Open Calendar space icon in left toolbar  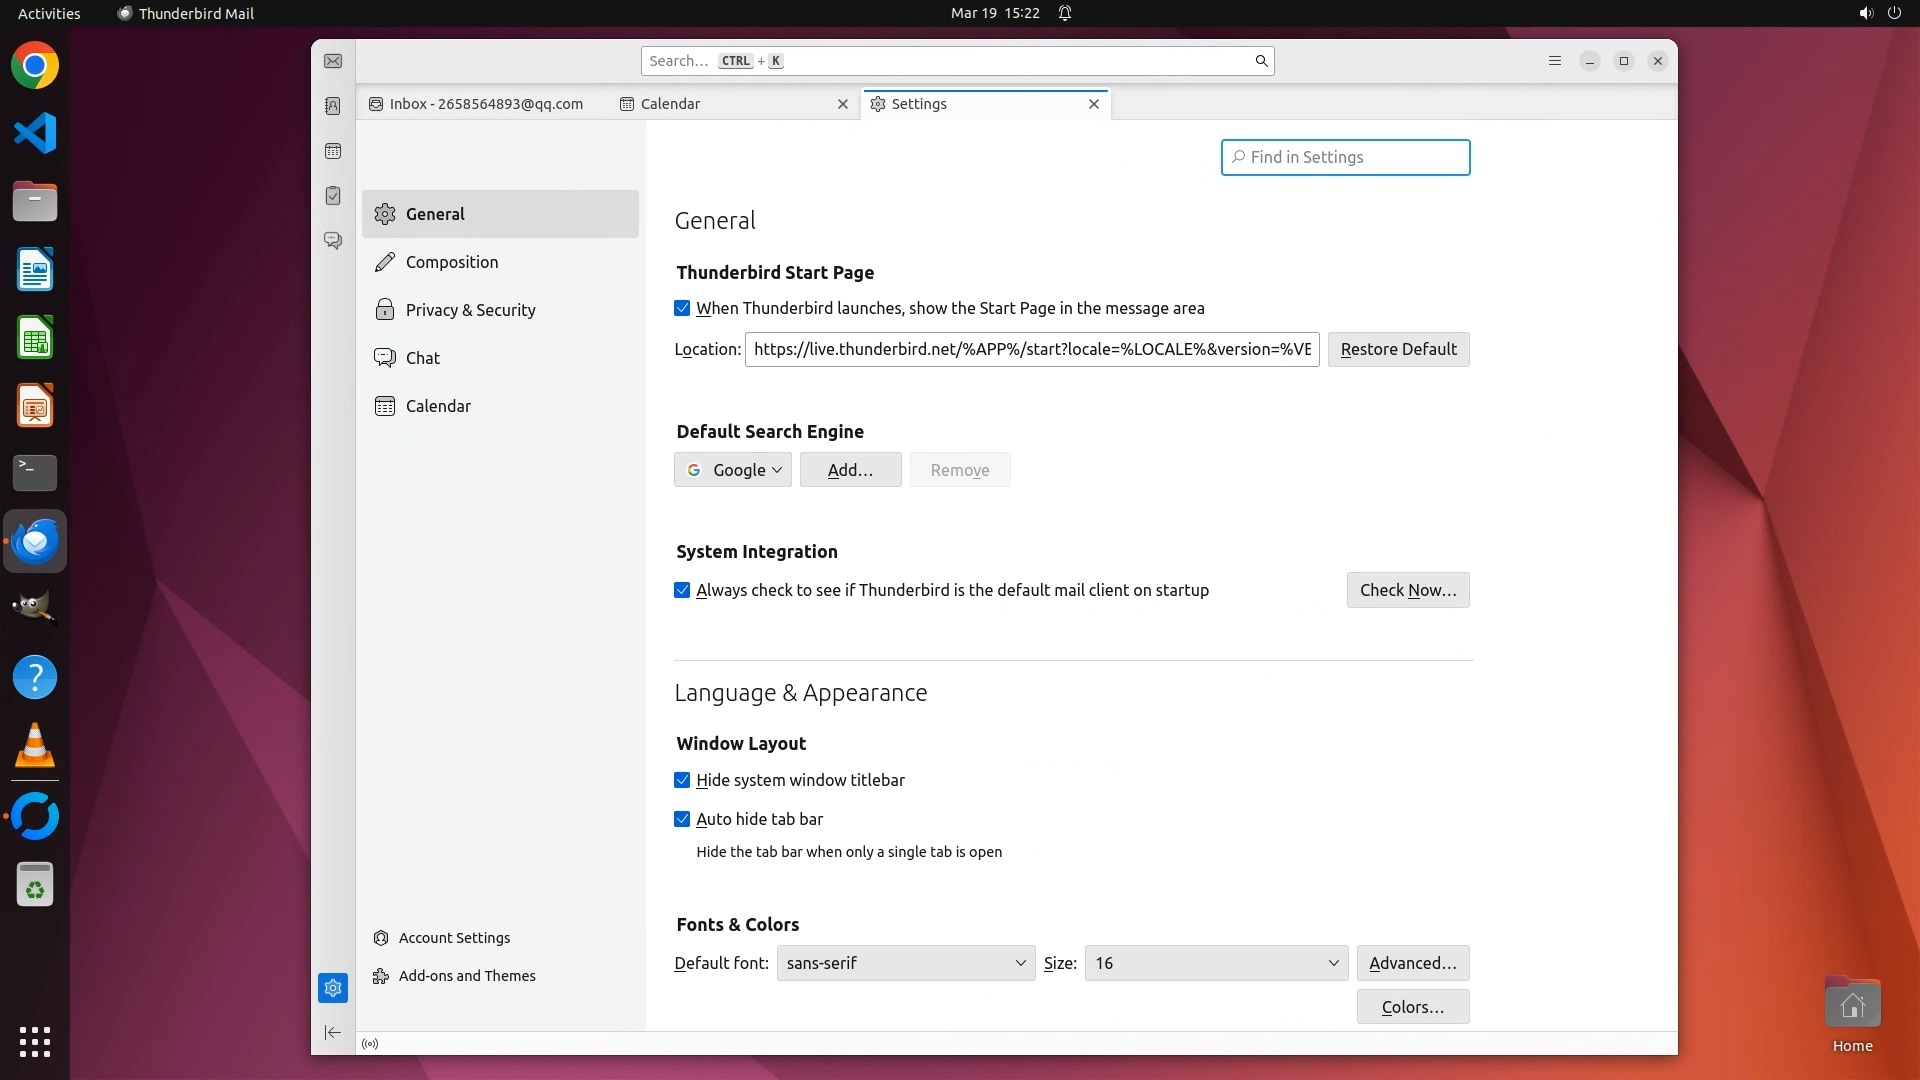click(333, 151)
